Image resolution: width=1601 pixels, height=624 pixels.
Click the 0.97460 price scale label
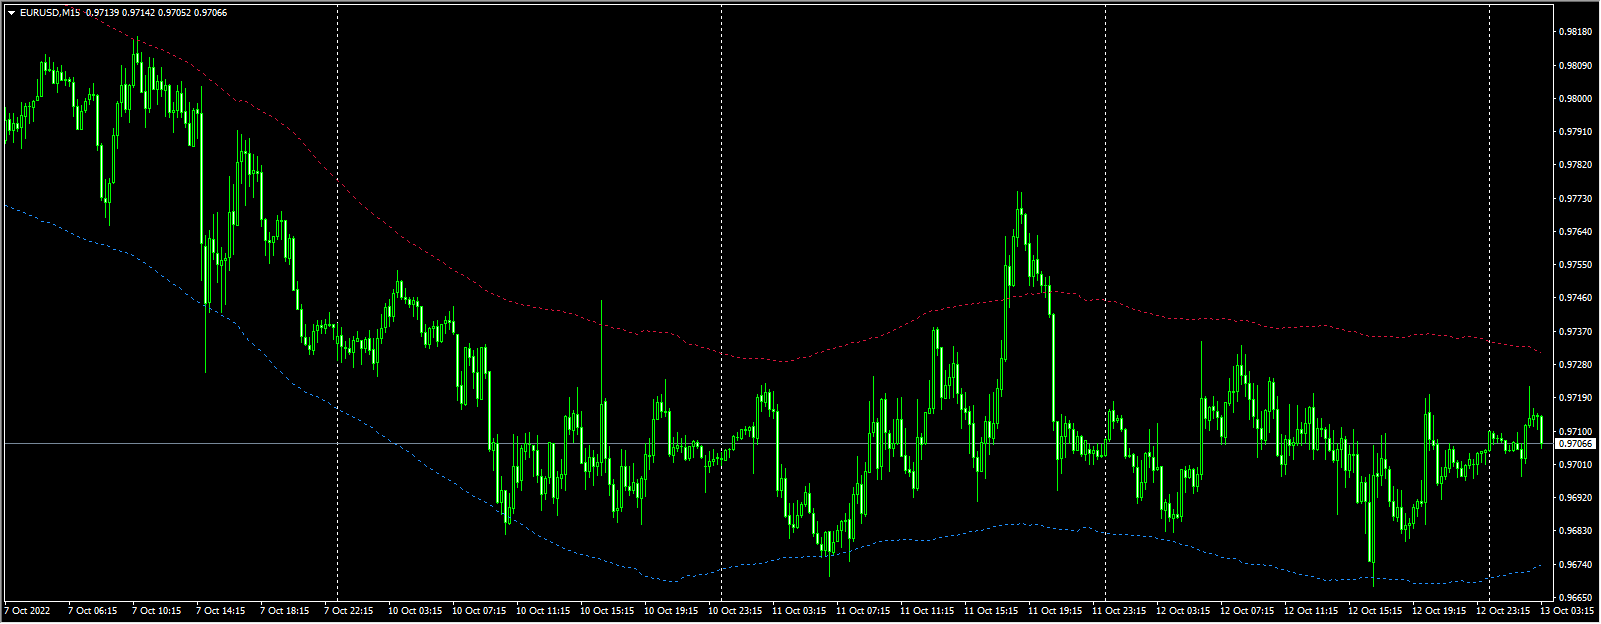coord(1576,298)
